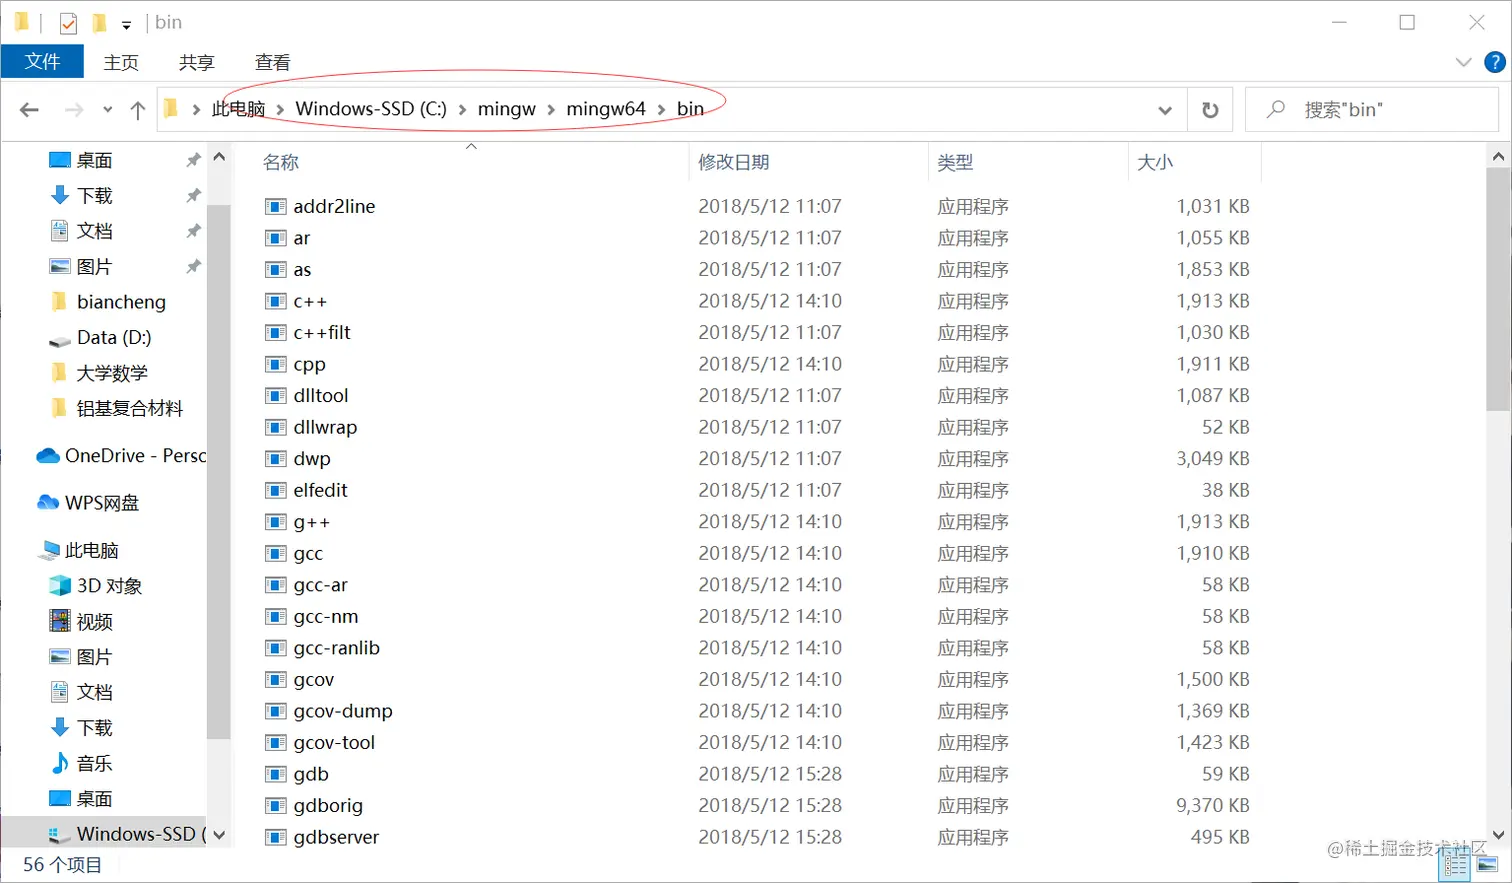Click inside the search box labeled 搜索"bin"

(x=1370, y=109)
